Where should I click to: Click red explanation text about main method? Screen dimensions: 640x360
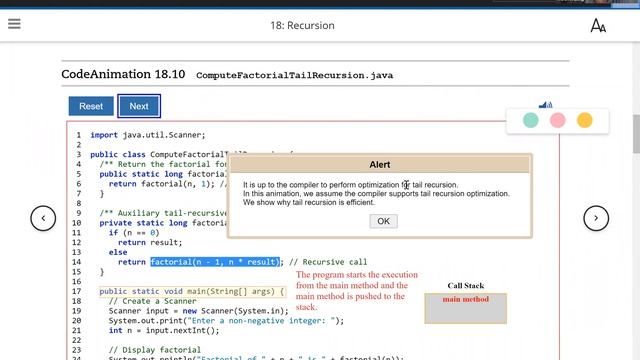point(357,291)
